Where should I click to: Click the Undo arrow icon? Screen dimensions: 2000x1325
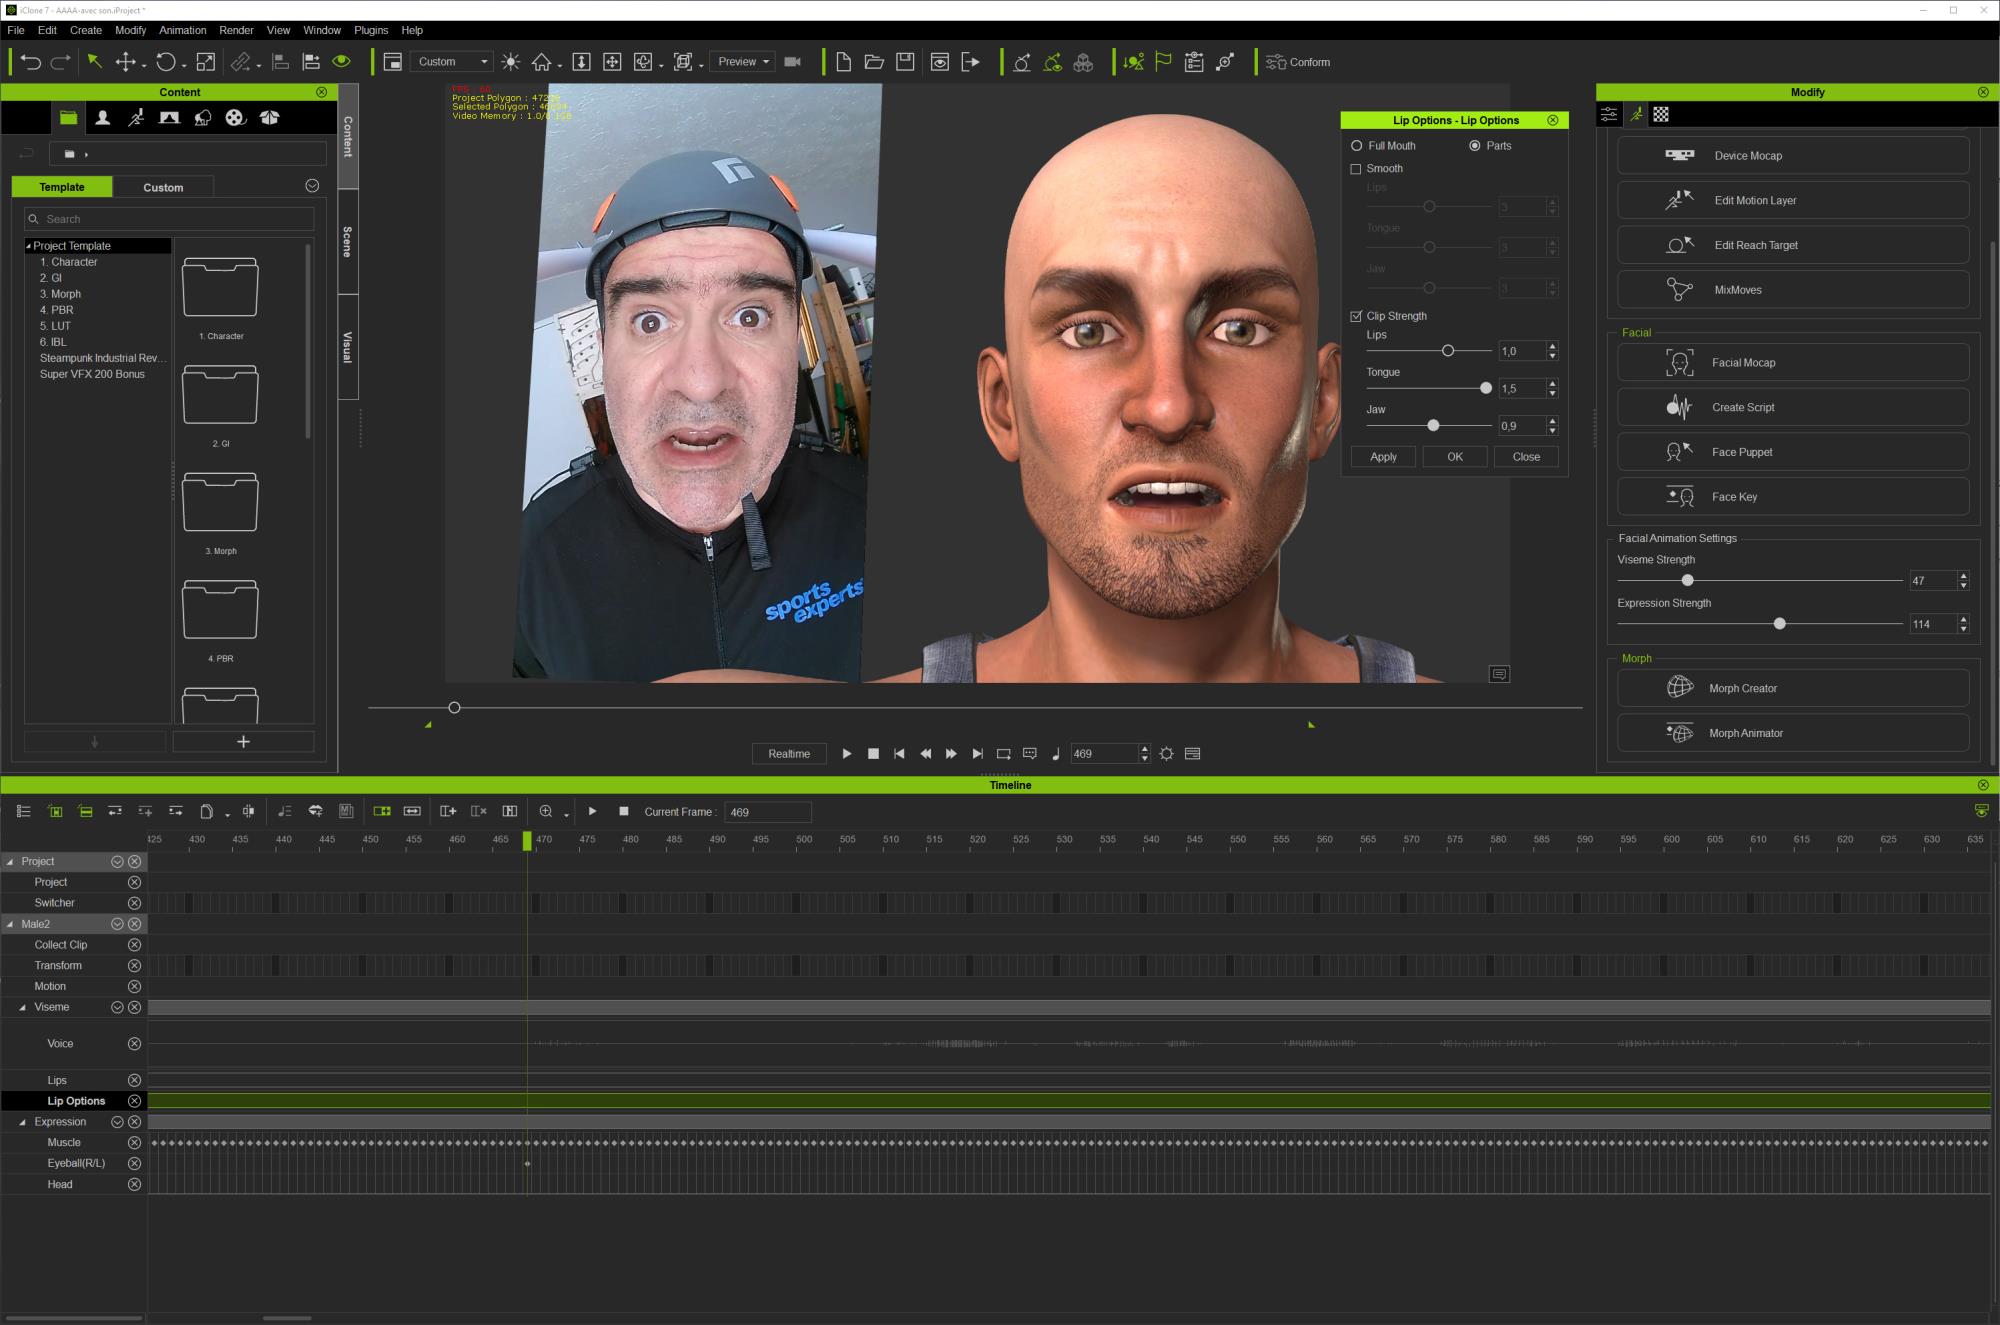(x=31, y=62)
